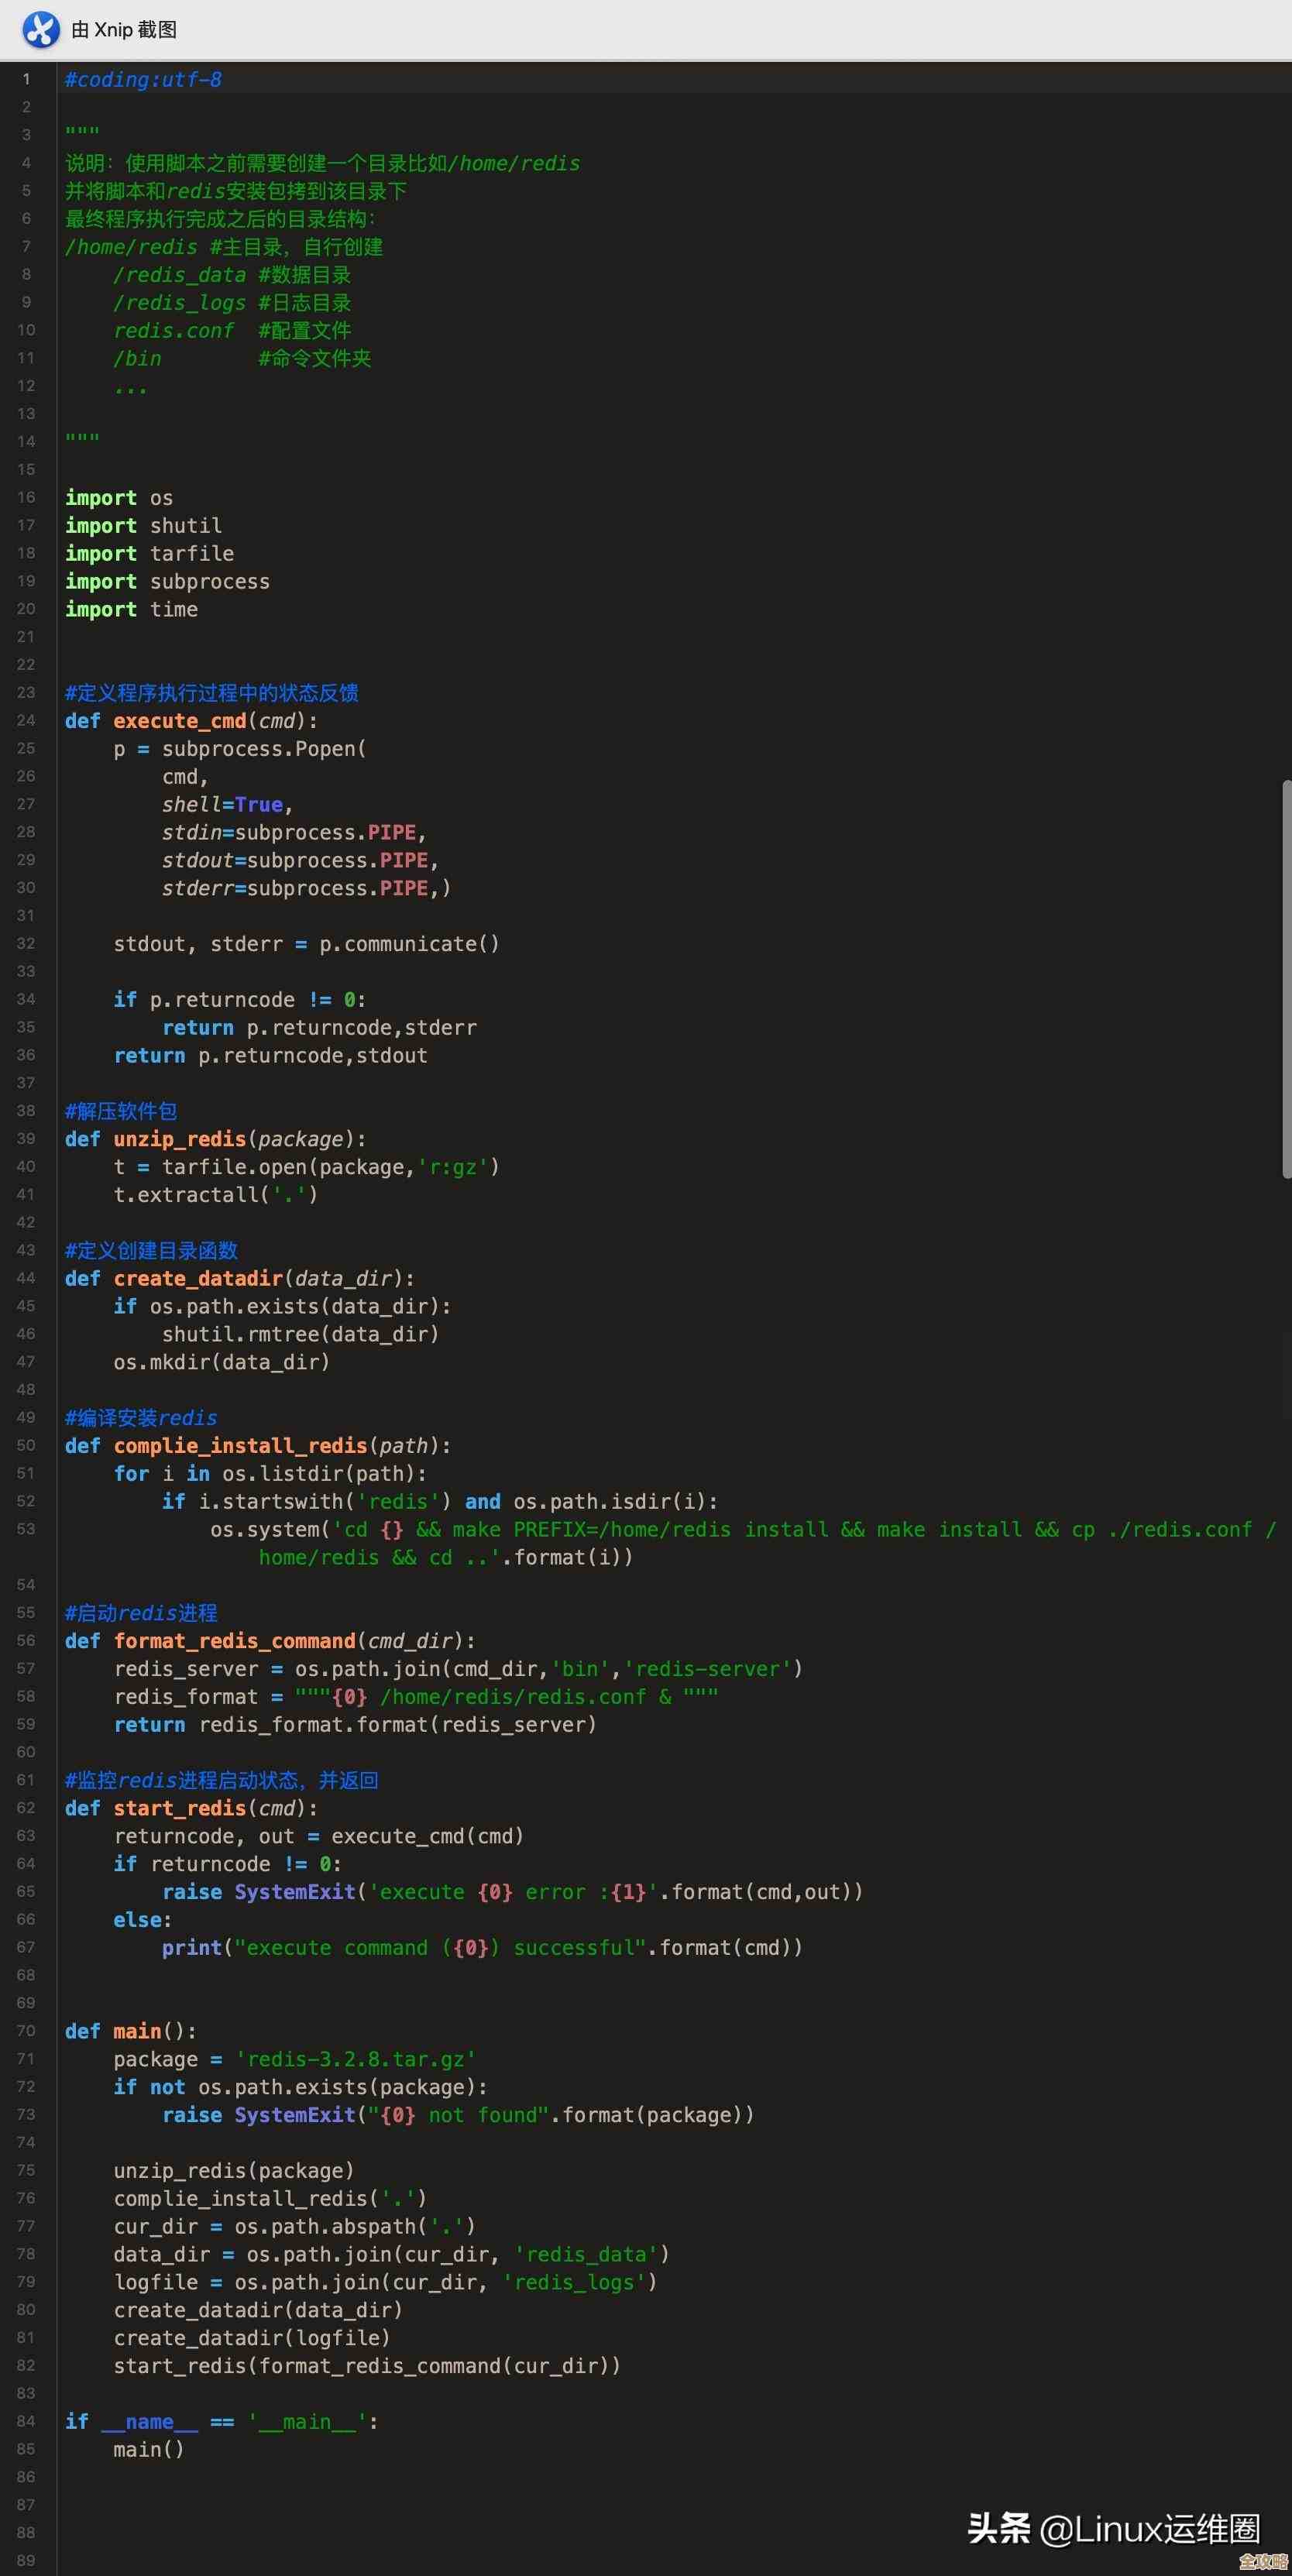Click the if __name__ == '__main__' line
The width and height of the screenshot is (1292, 2576).
[x=220, y=2420]
